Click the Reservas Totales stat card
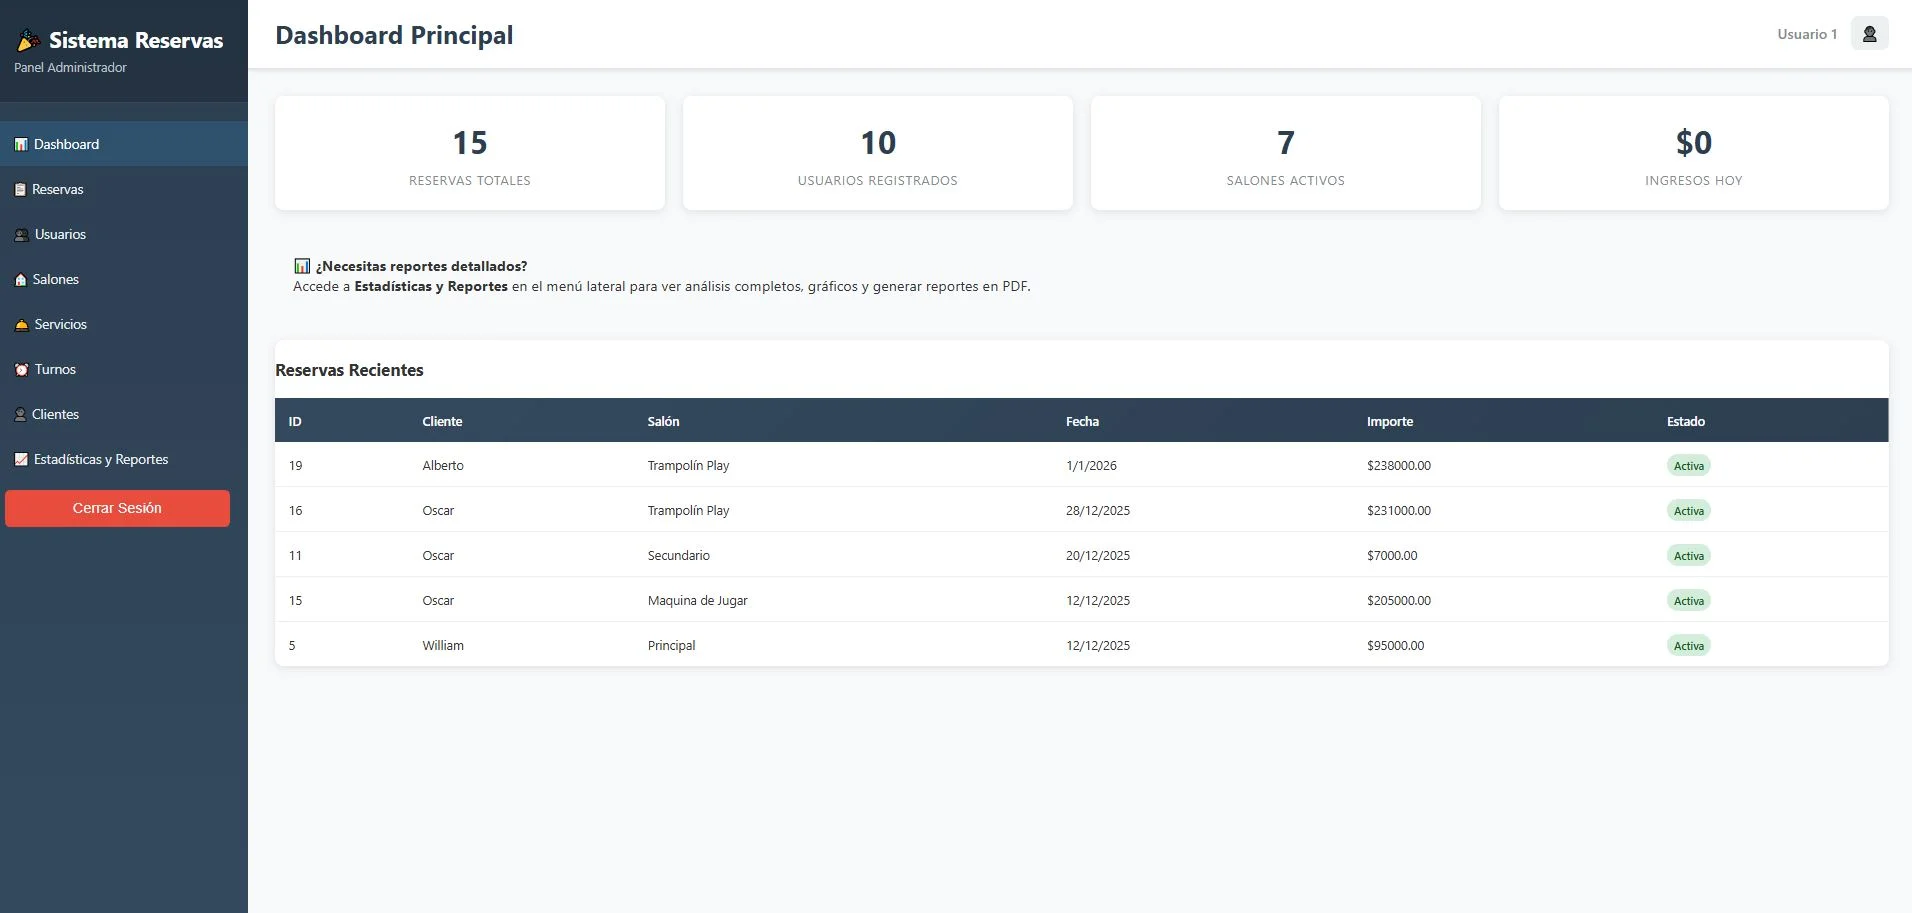Screen dimensions: 1912x913 pos(468,152)
